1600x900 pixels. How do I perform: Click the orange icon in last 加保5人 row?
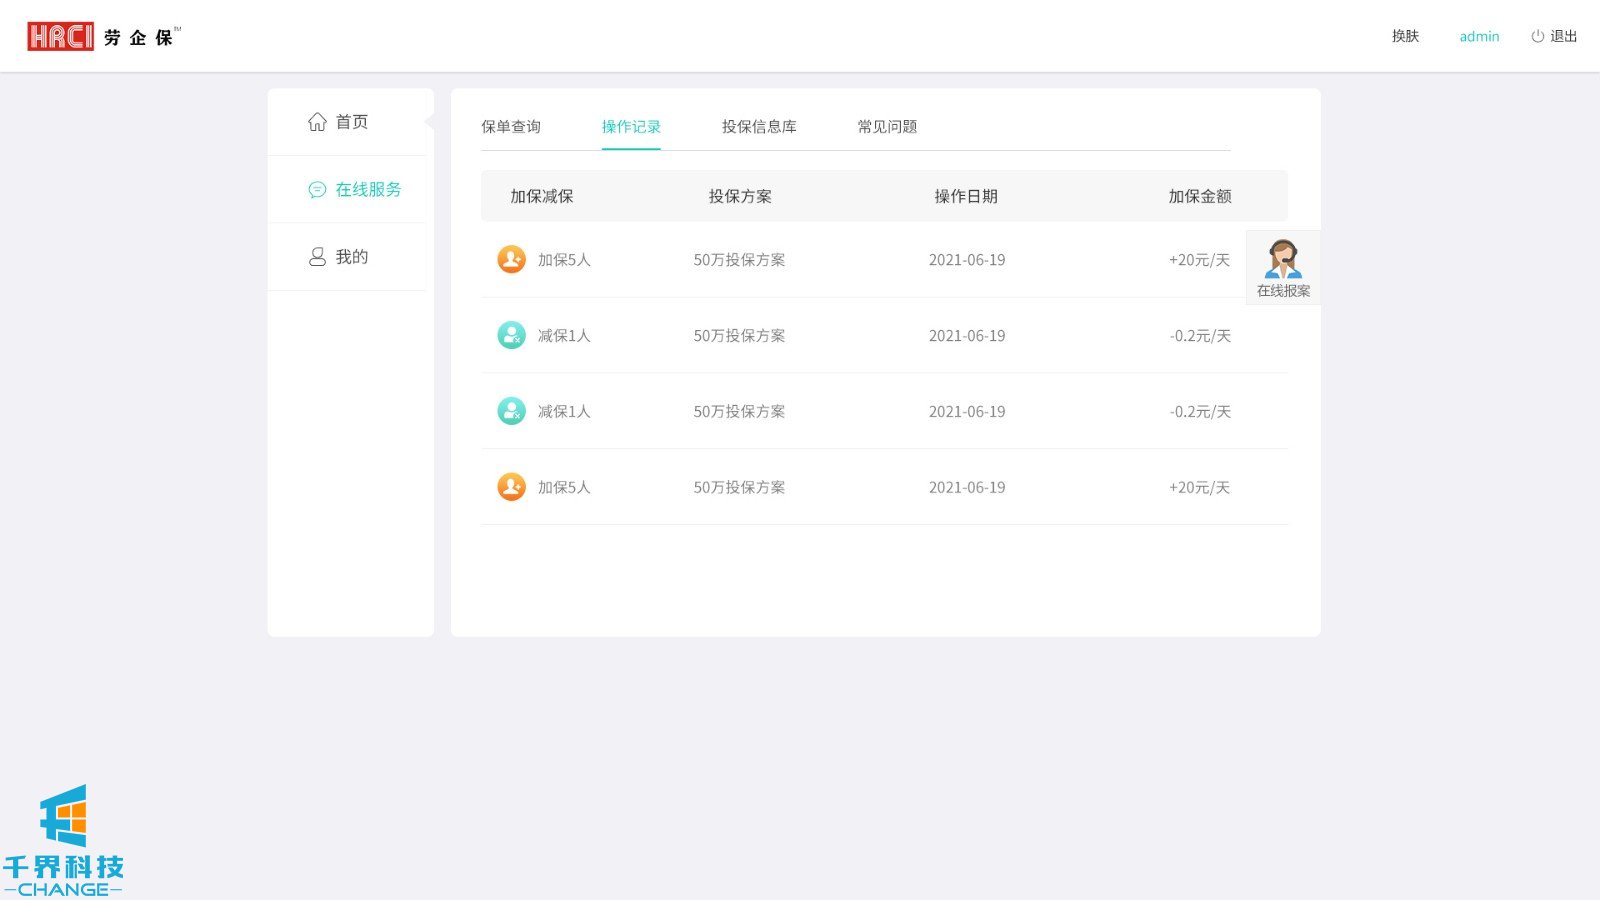[511, 488]
